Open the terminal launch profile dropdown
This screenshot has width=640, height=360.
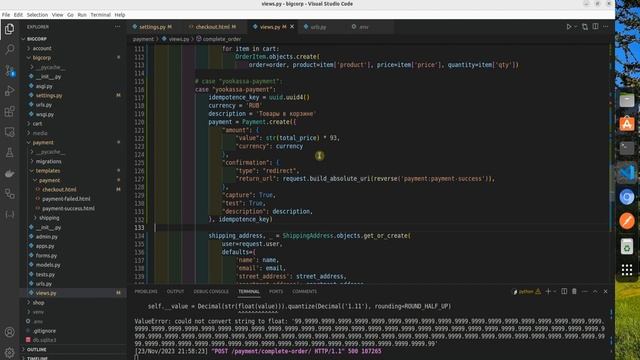click(x=555, y=291)
